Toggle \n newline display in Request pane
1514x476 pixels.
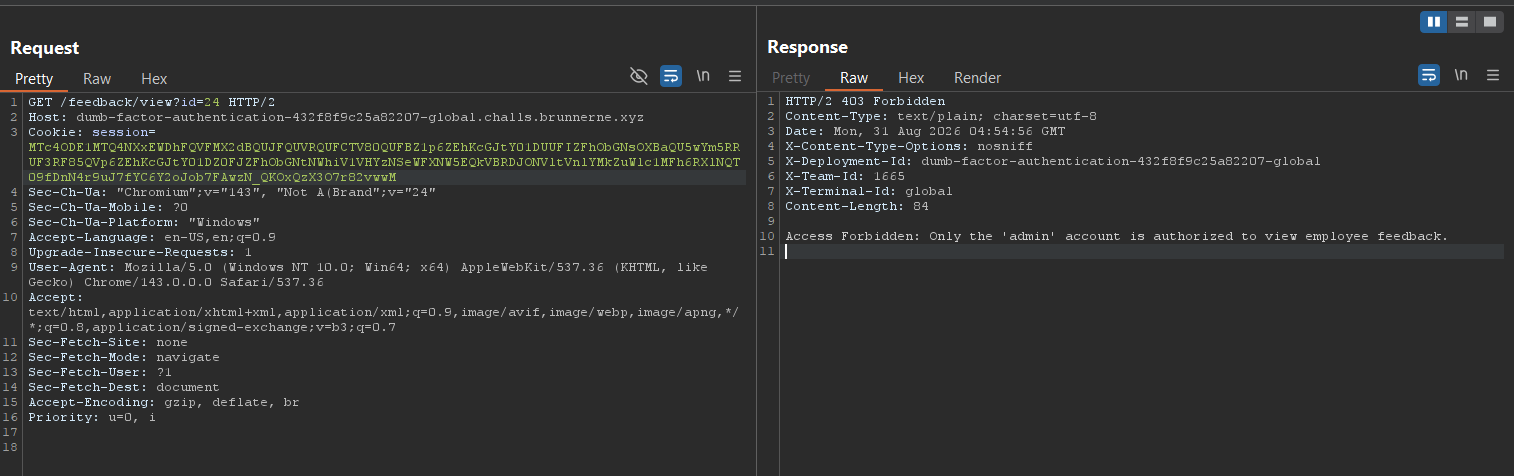coord(703,76)
